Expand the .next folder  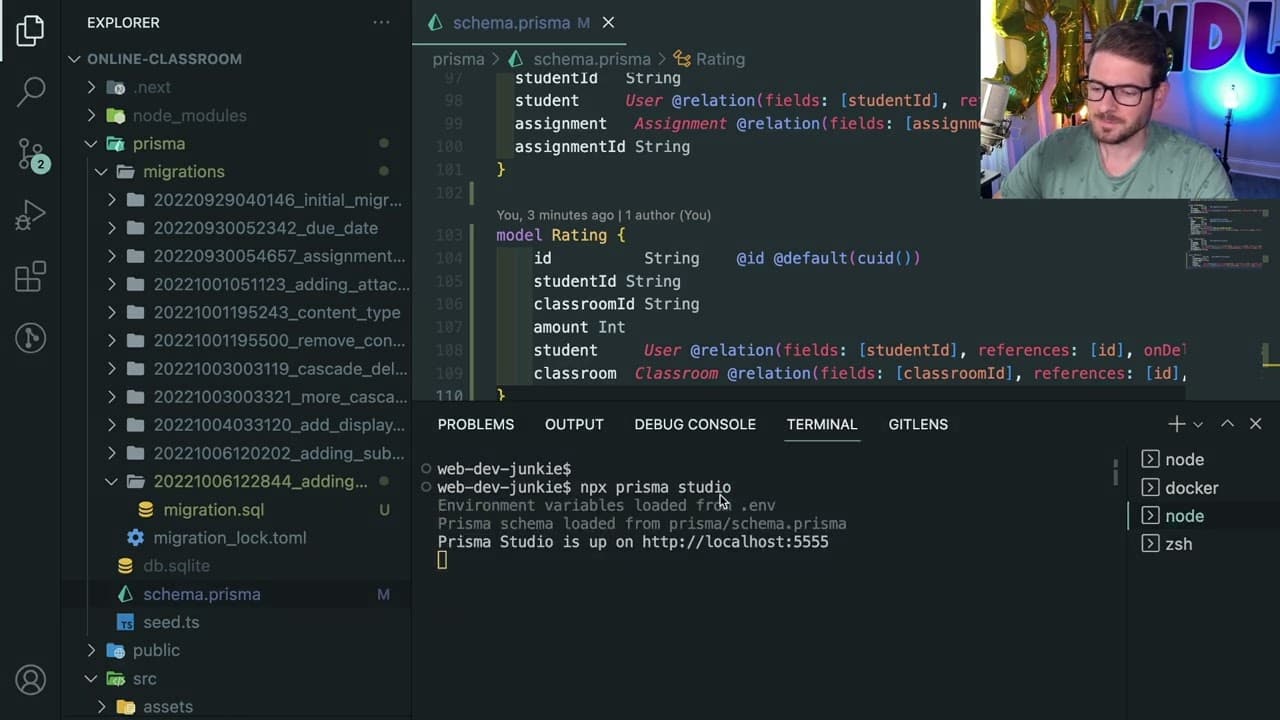[151, 87]
